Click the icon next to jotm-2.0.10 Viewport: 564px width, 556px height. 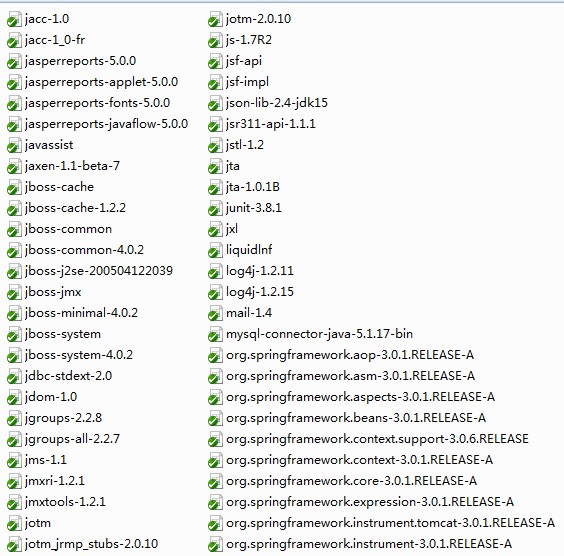[215, 19]
